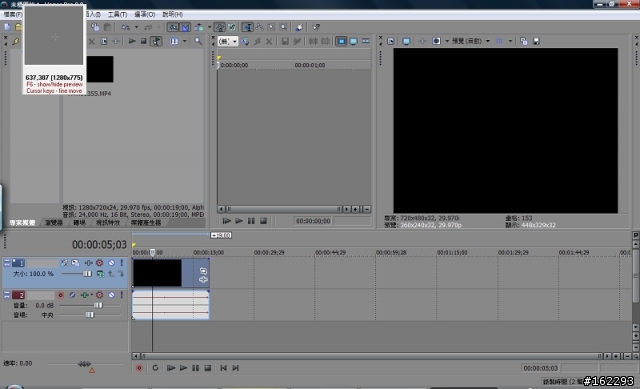The image size is (640, 389).
Task: Toggle Ignore Event Grouping button
Action: click(x=231, y=27)
